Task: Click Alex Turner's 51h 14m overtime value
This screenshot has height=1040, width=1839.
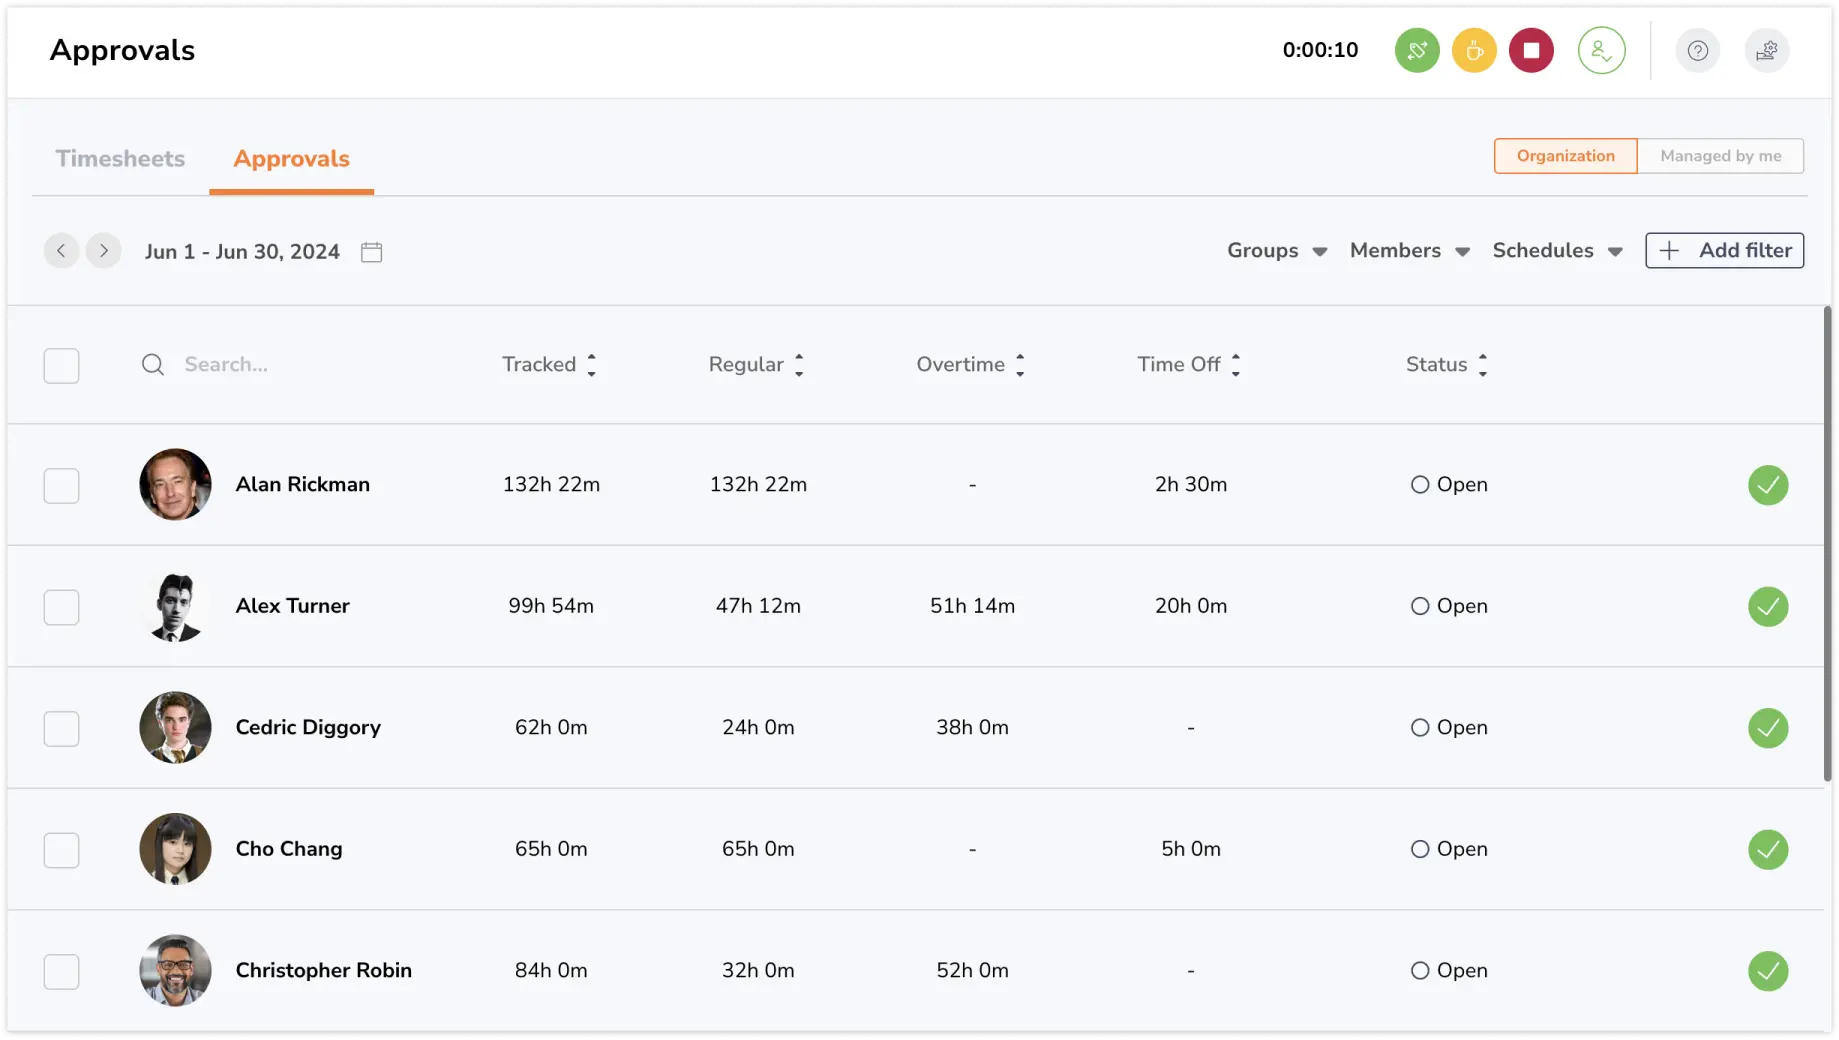Action: [971, 606]
